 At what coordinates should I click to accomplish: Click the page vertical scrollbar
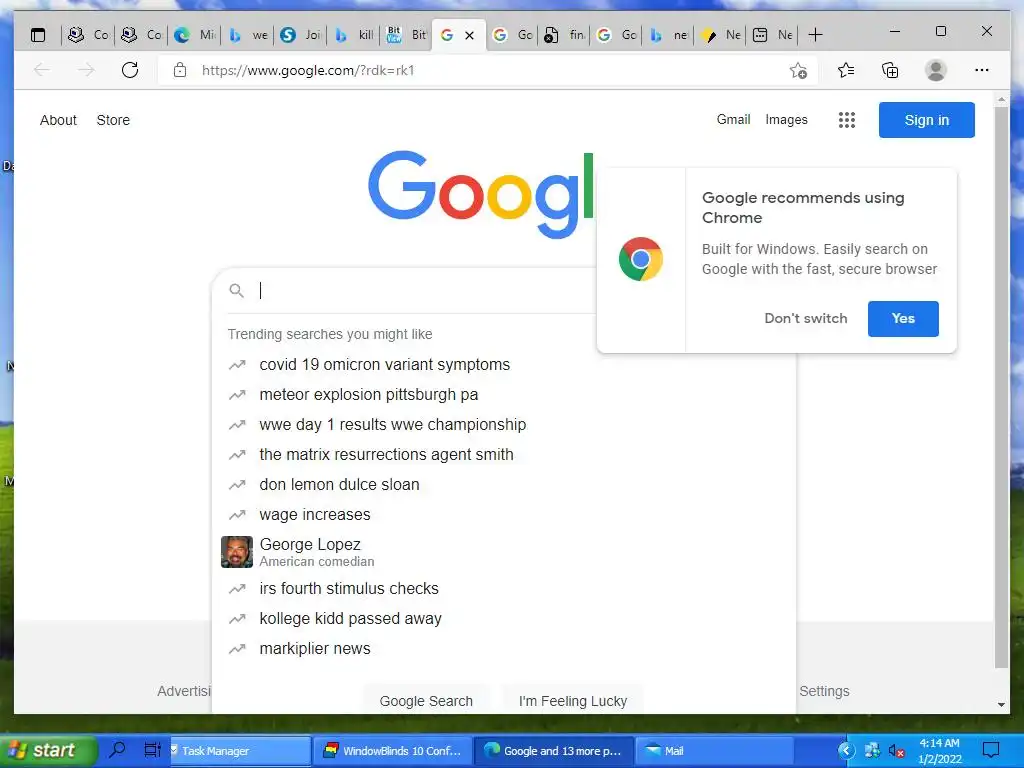pyautogui.click(x=1001, y=385)
